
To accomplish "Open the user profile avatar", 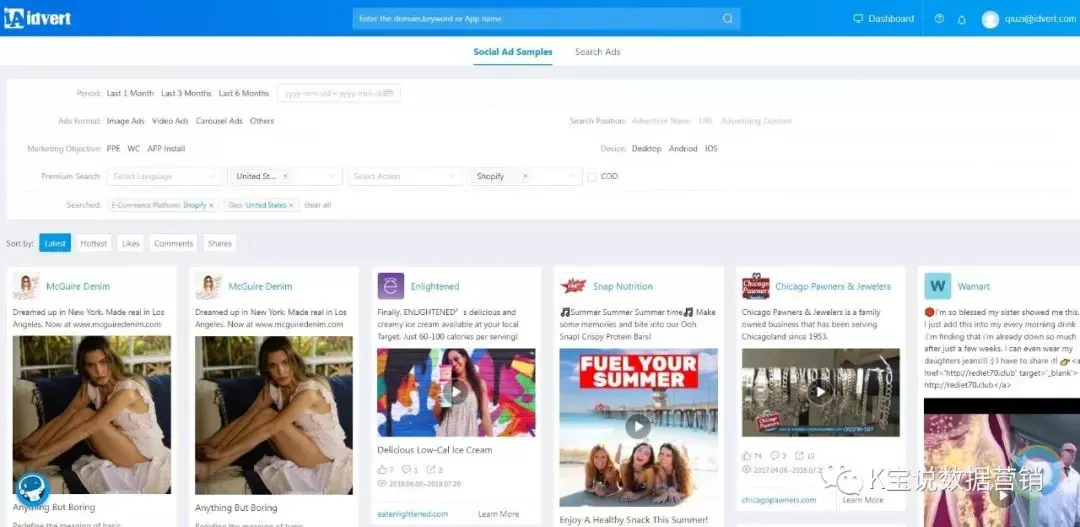I will [990, 19].
